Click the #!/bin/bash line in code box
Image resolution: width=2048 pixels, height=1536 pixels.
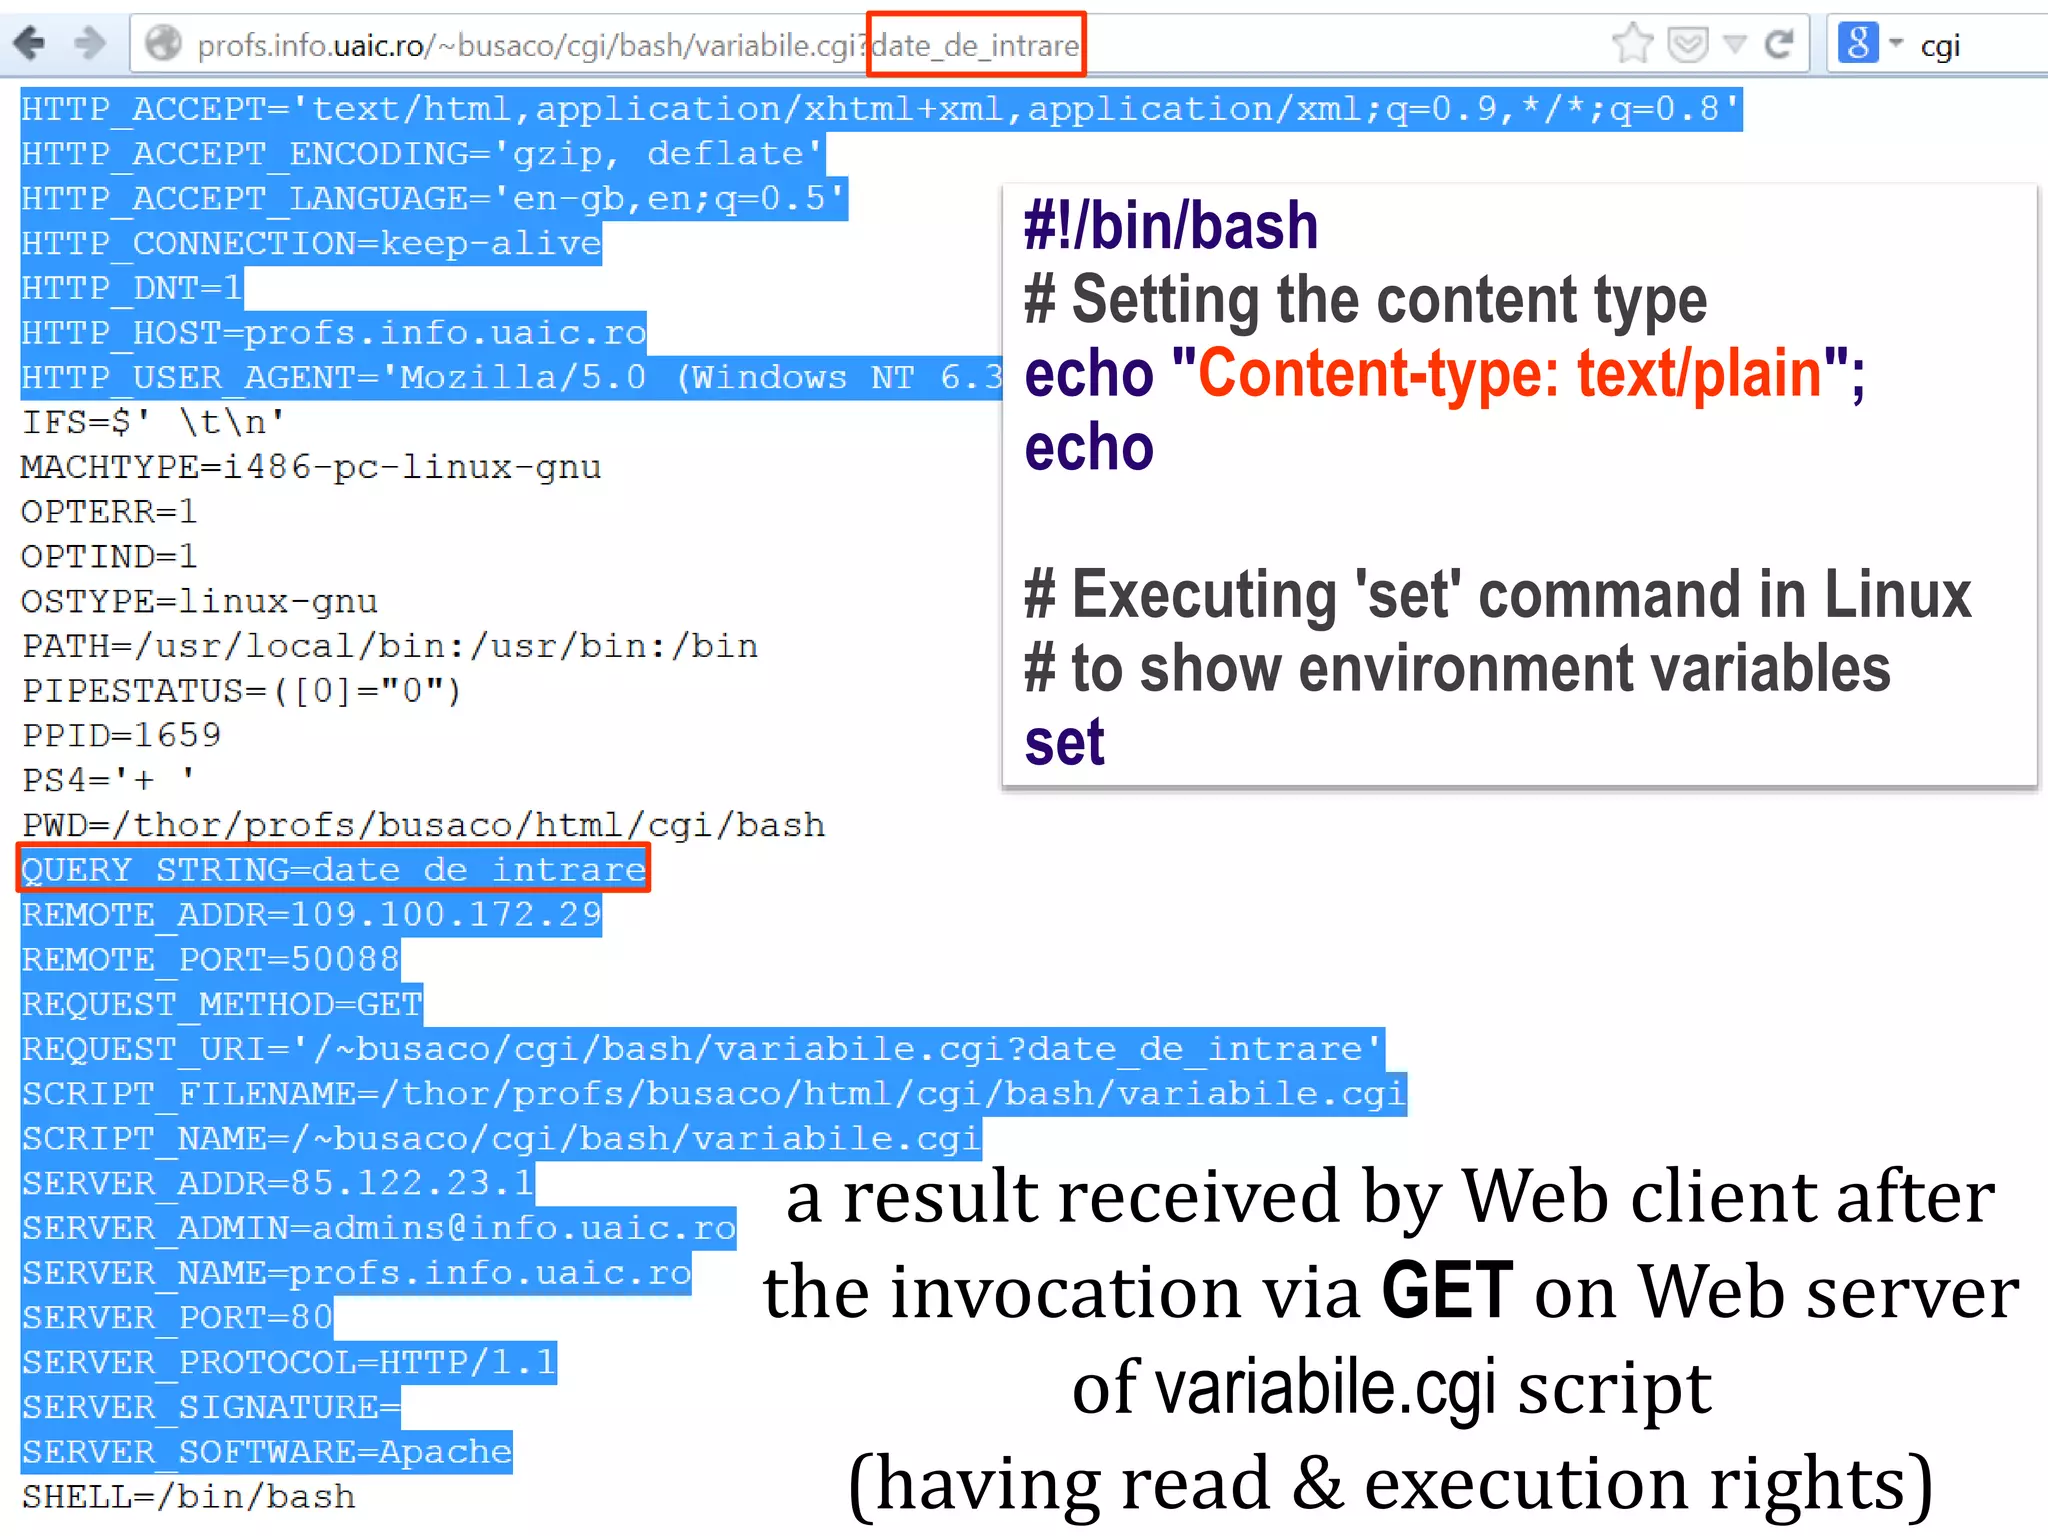(1171, 226)
